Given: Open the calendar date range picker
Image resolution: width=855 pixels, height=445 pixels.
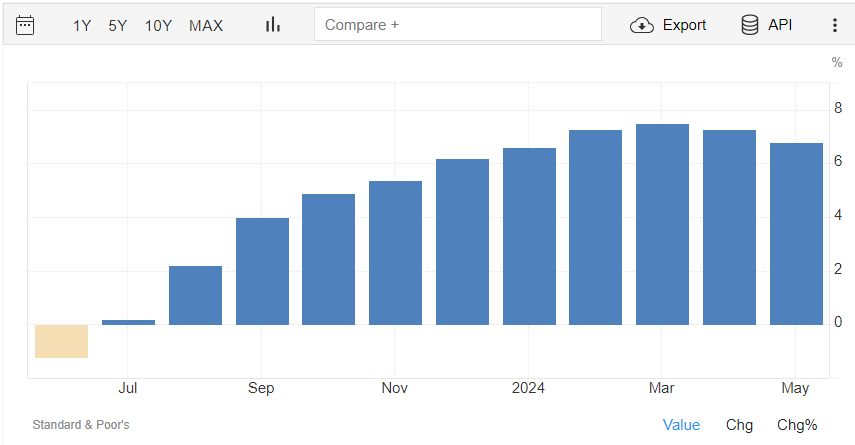Looking at the screenshot, I should coord(25,26).
